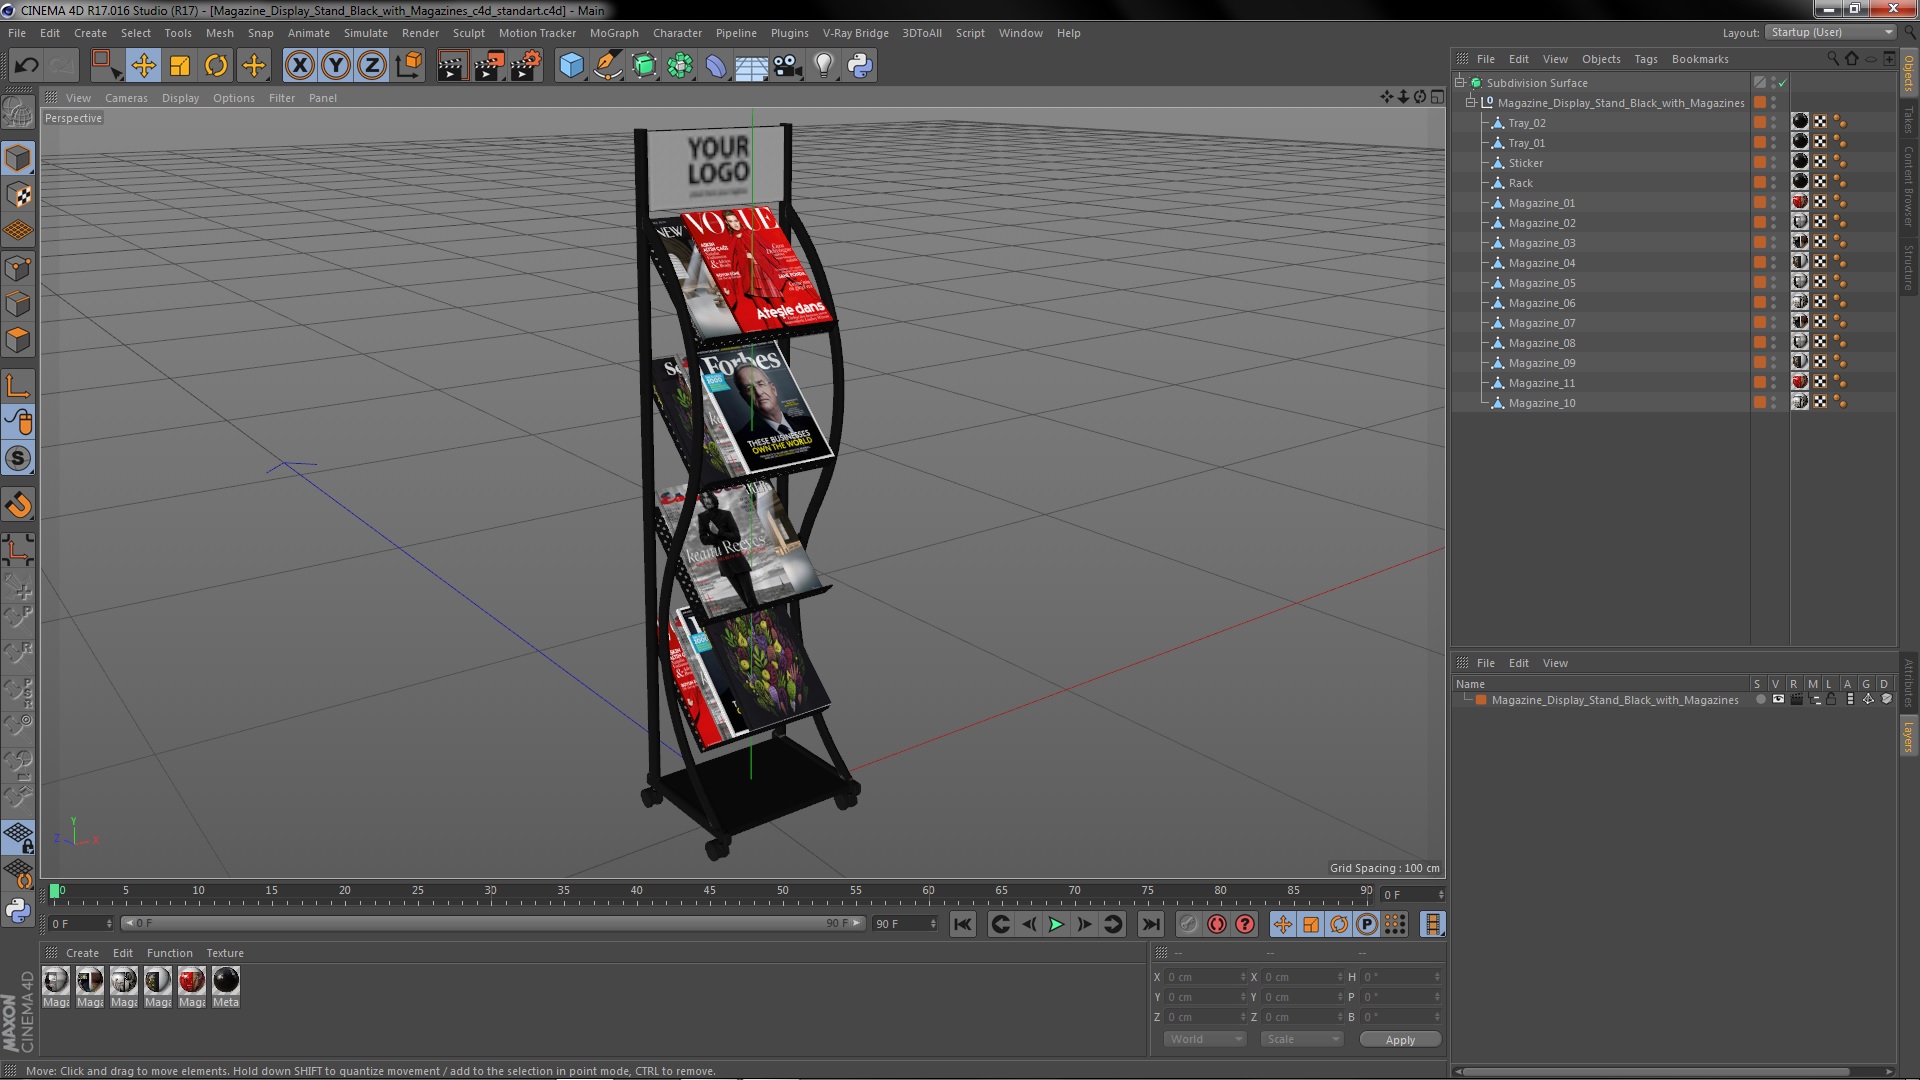
Task: Open the Content Browser side tab
Action: (x=1908, y=186)
